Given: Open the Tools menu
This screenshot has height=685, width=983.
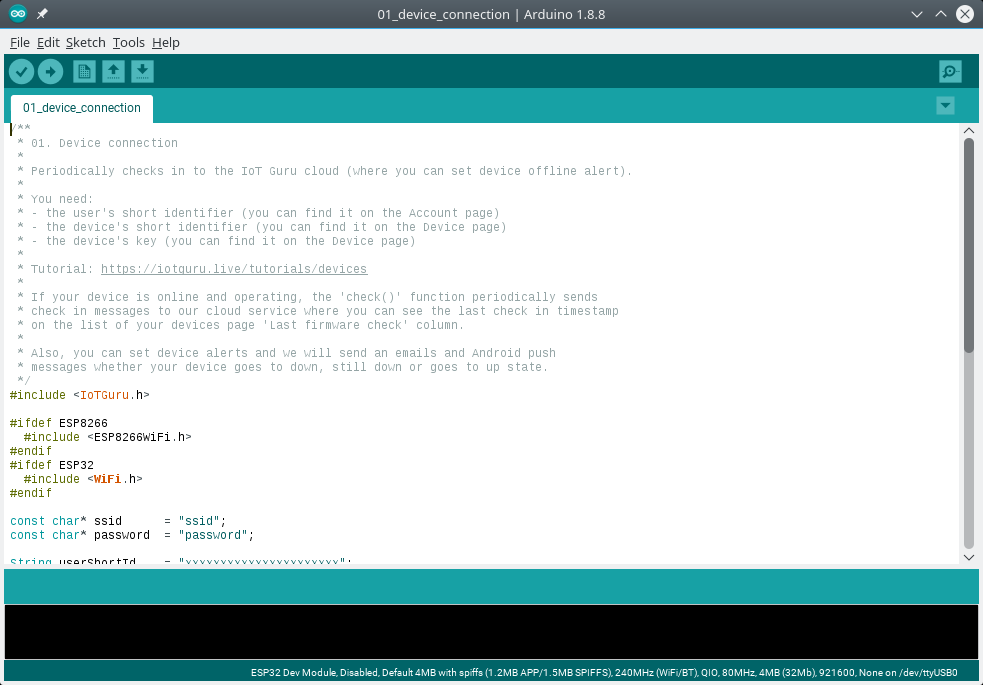Looking at the screenshot, I should pyautogui.click(x=129, y=43).
